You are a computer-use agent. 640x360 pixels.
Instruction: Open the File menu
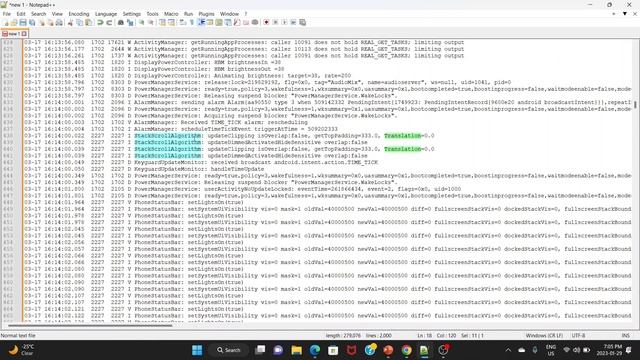coord(7,14)
